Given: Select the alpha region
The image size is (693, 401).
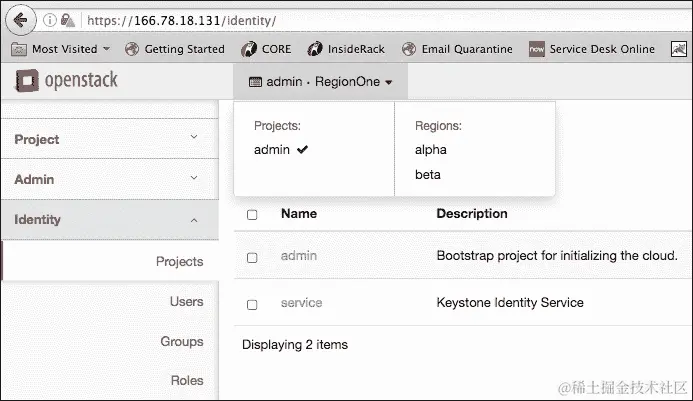Looking at the screenshot, I should click(x=431, y=150).
